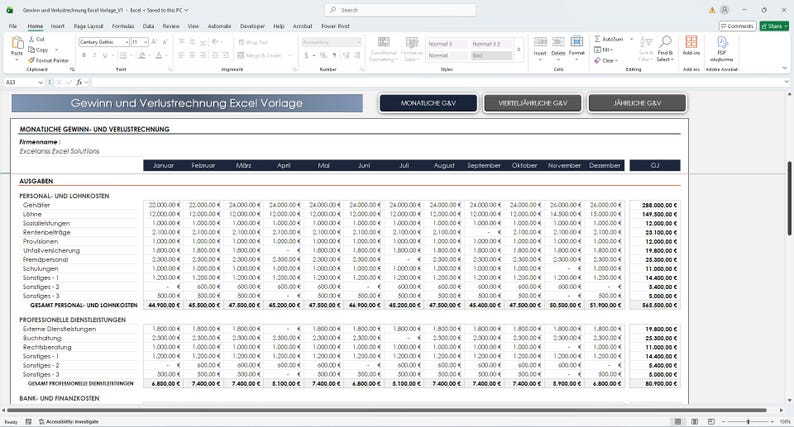This screenshot has width=794, height=427.
Task: Open Format as Table gallery
Action: pos(412,49)
